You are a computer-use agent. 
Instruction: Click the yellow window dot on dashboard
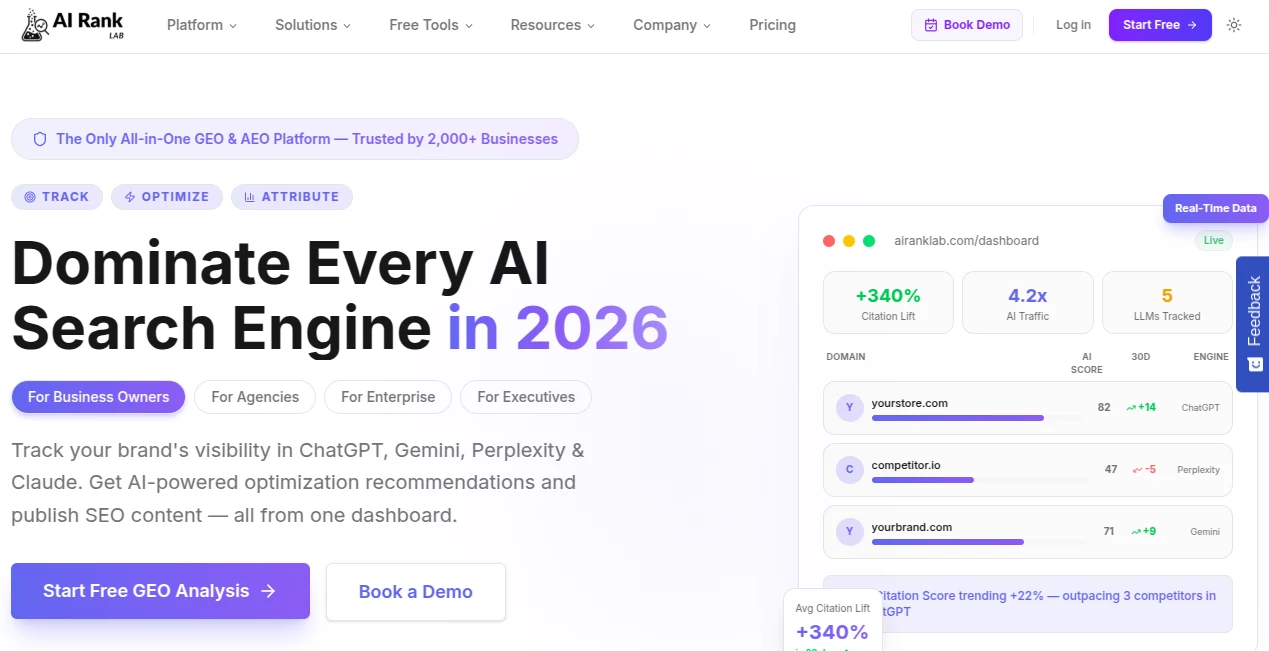pyautogui.click(x=849, y=241)
